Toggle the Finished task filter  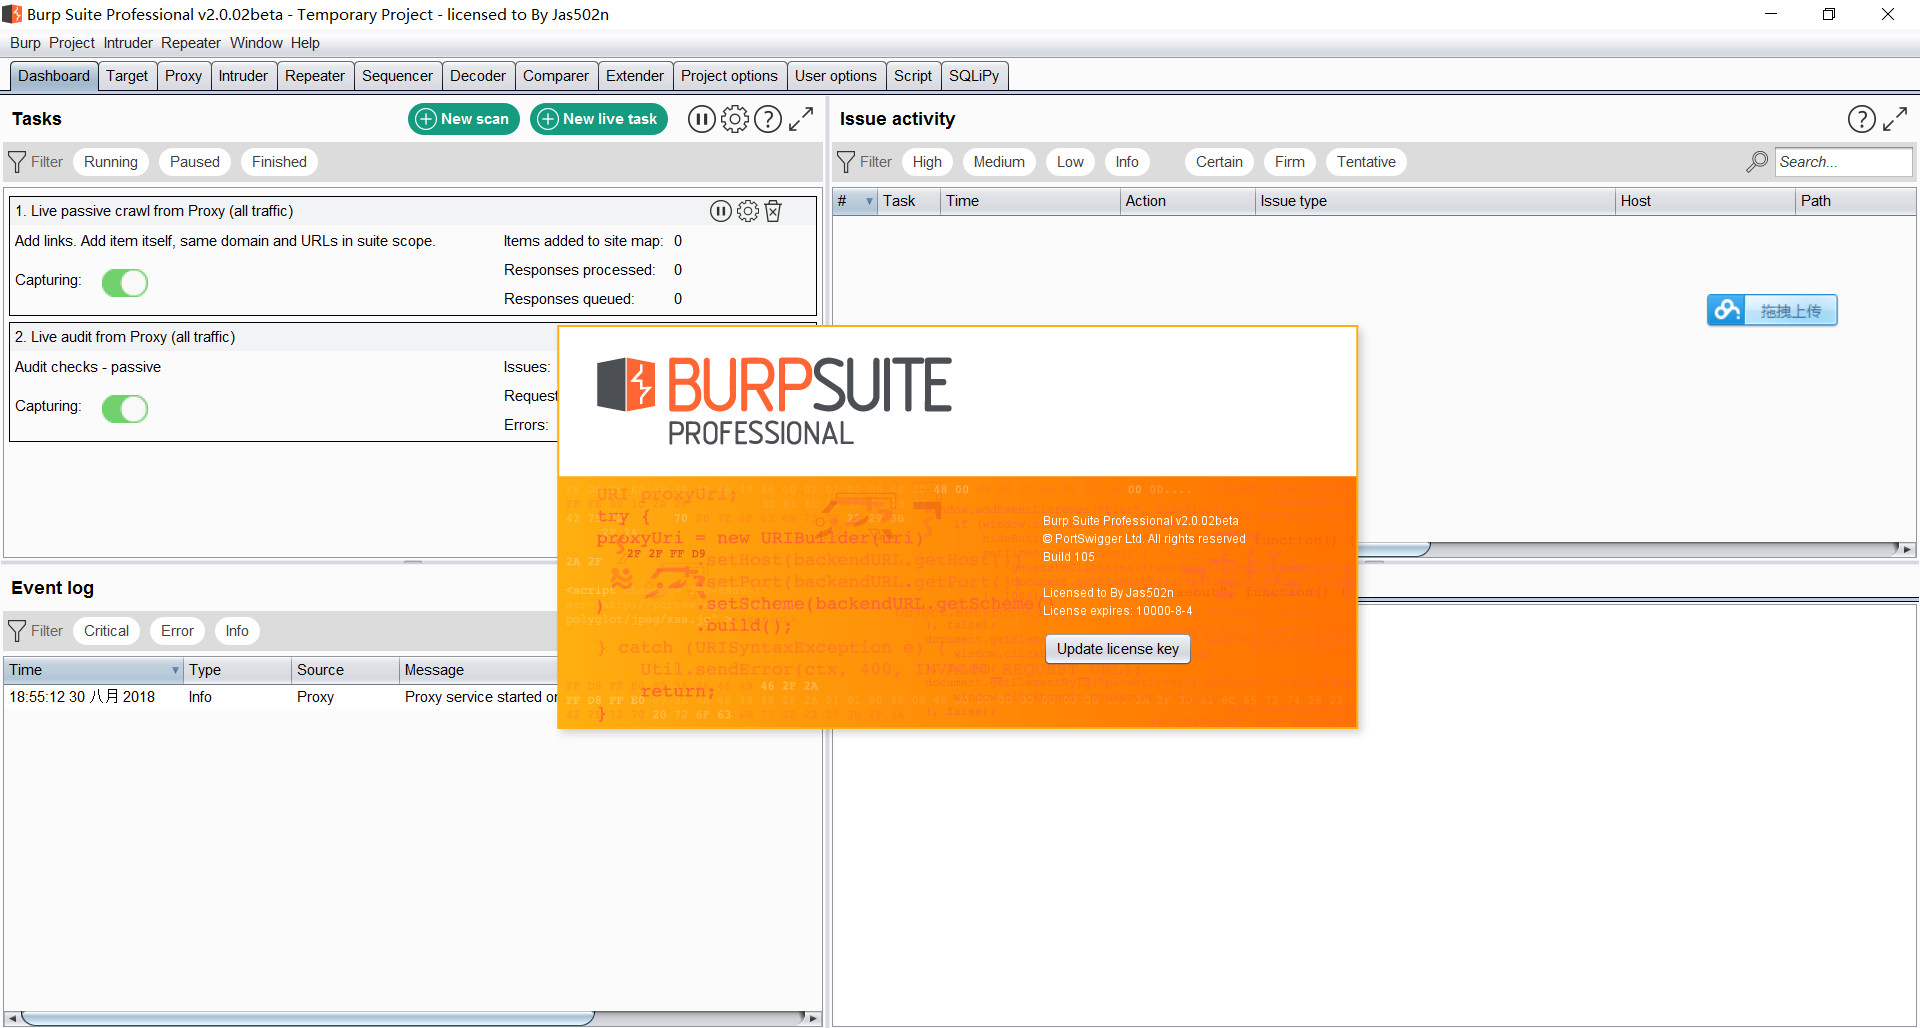tap(279, 162)
